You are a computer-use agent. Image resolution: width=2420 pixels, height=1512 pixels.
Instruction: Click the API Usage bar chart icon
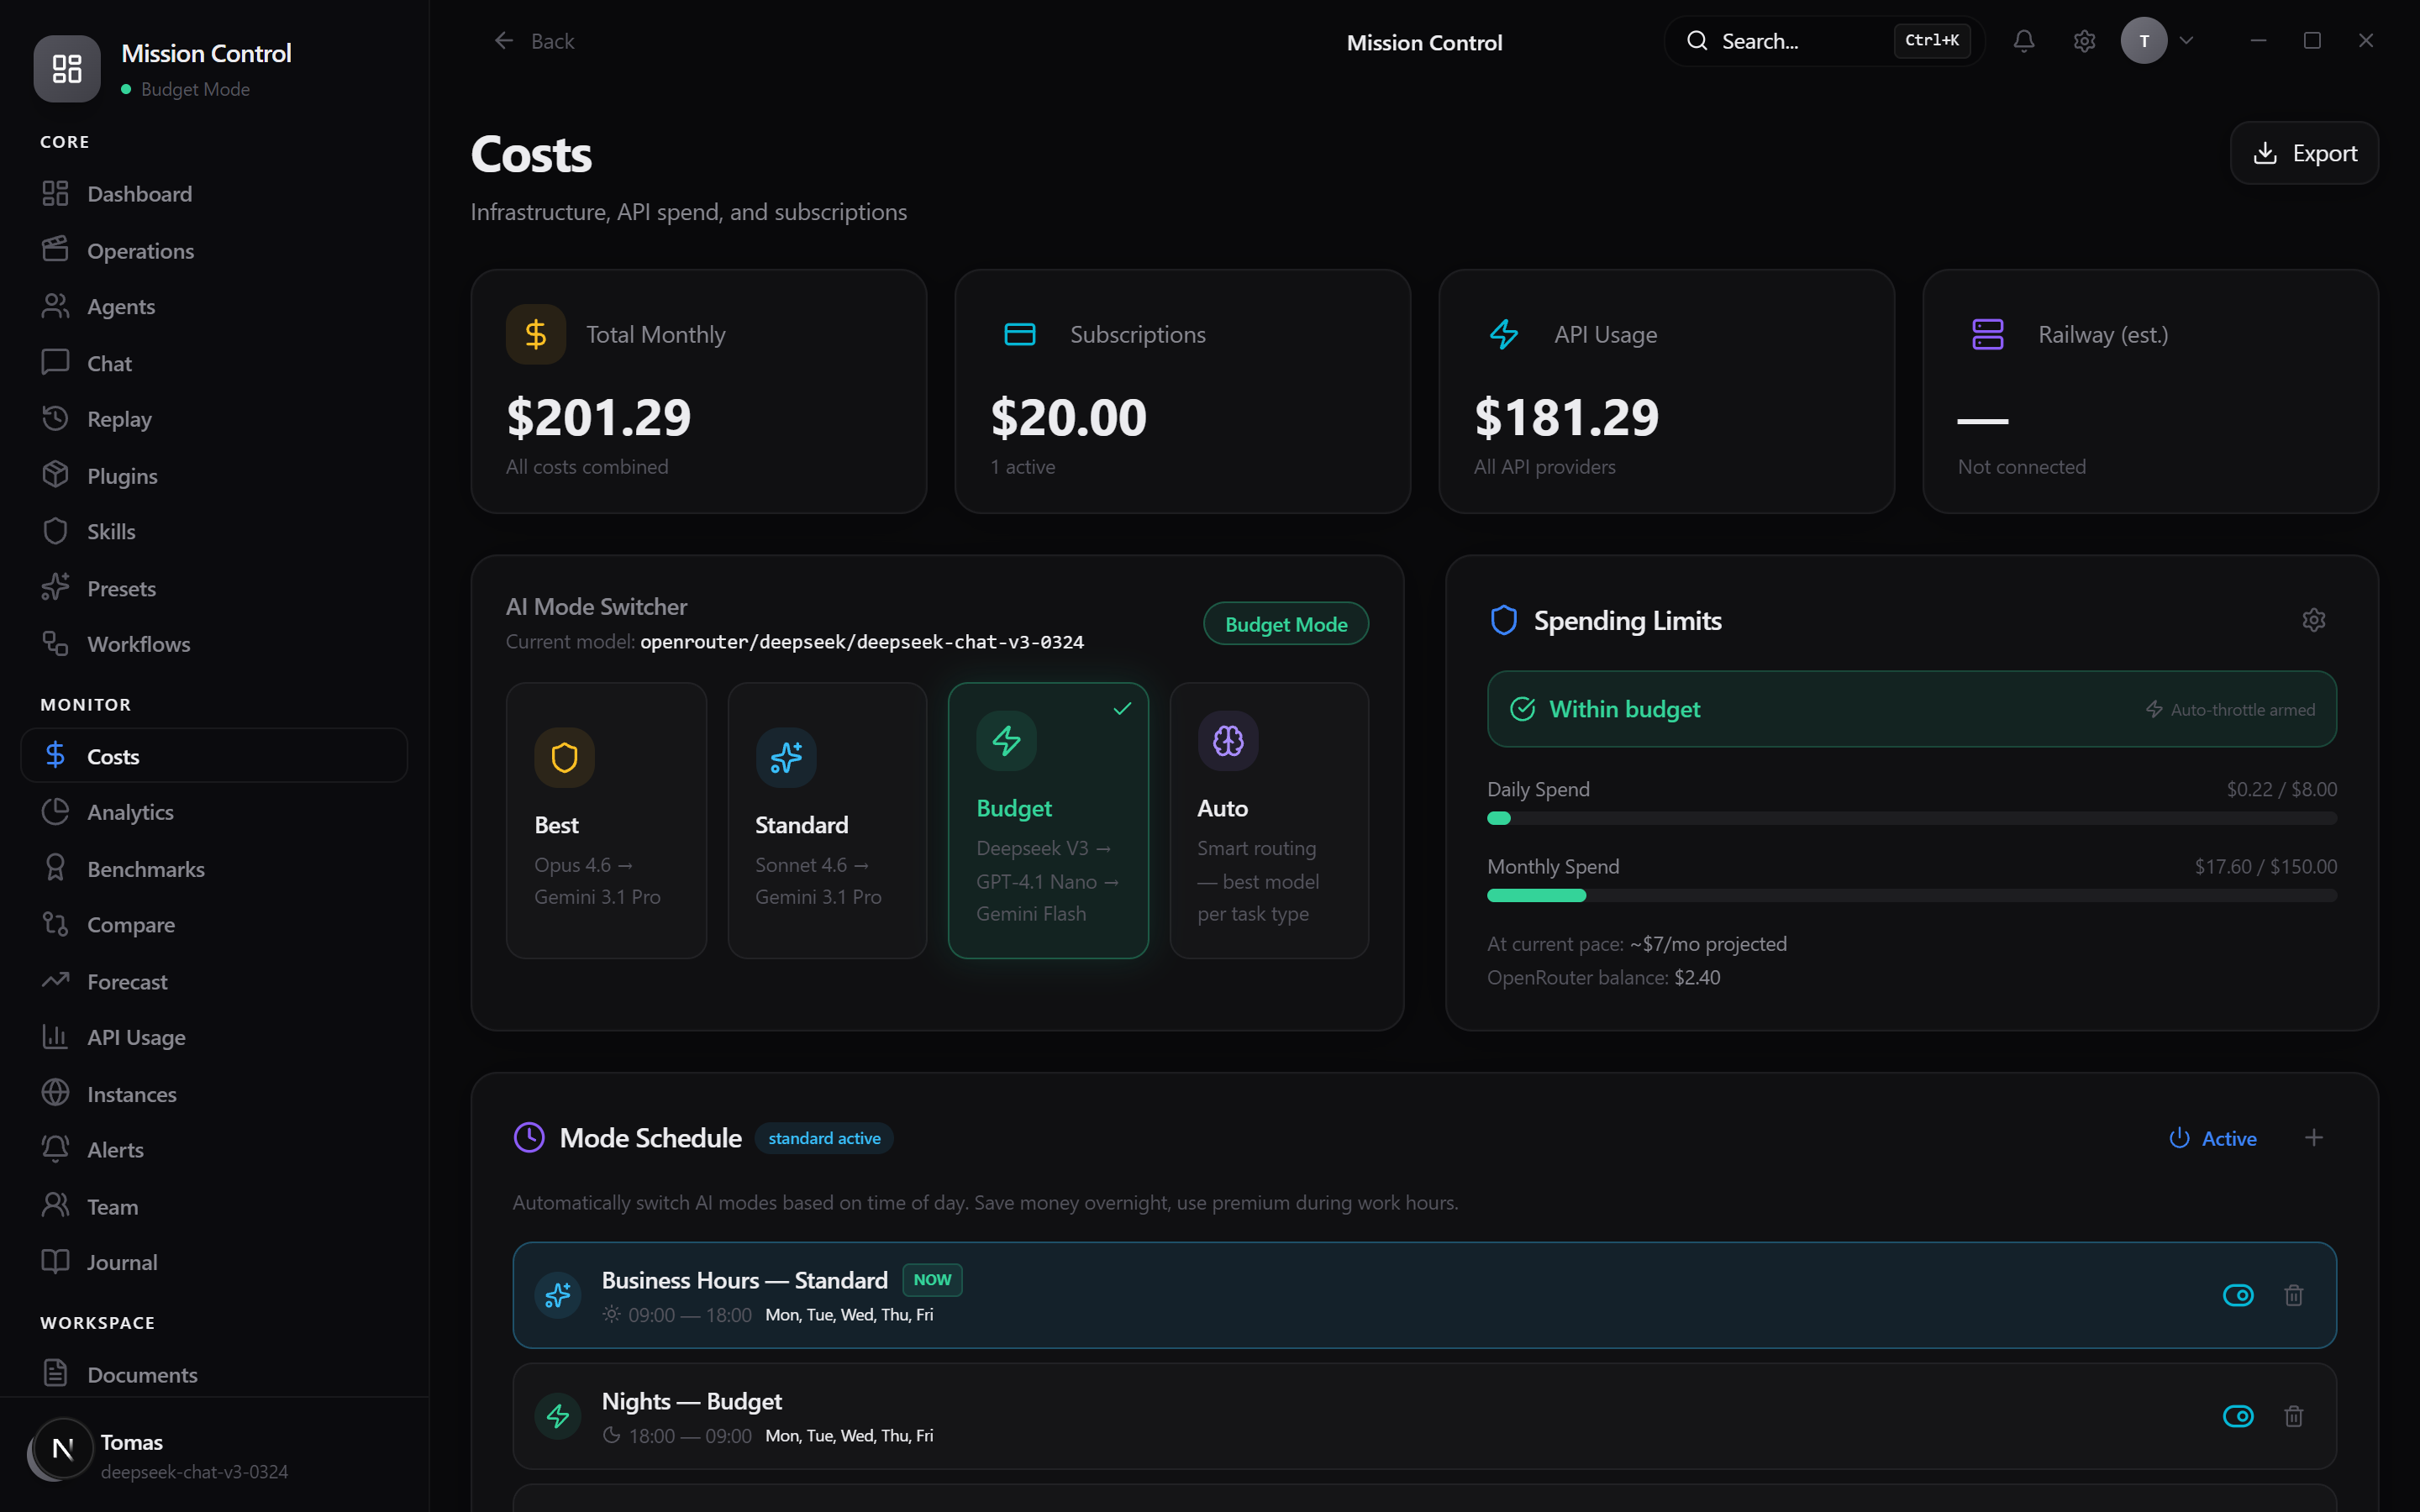(56, 1037)
